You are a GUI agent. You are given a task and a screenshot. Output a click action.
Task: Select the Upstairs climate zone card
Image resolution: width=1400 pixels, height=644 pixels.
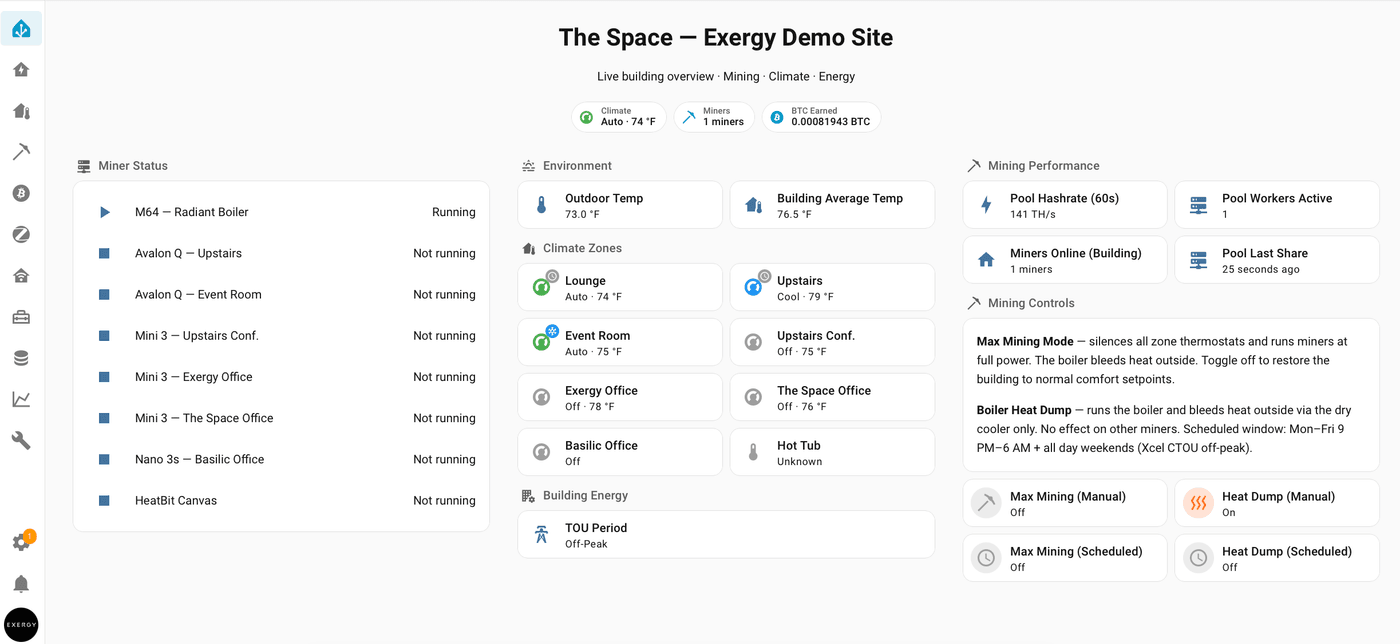[x=832, y=288]
